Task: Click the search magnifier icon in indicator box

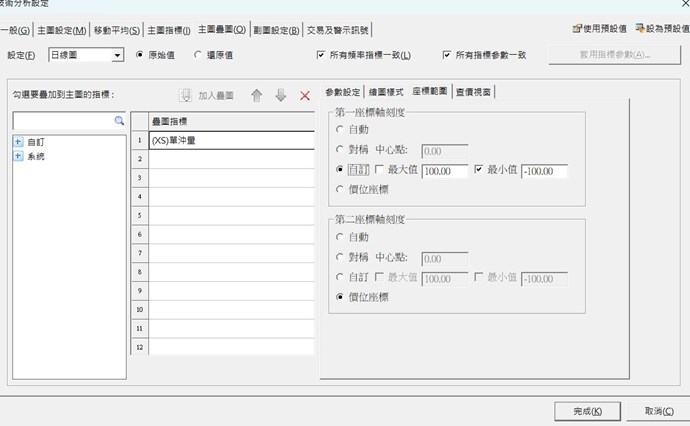Action: tap(119, 121)
